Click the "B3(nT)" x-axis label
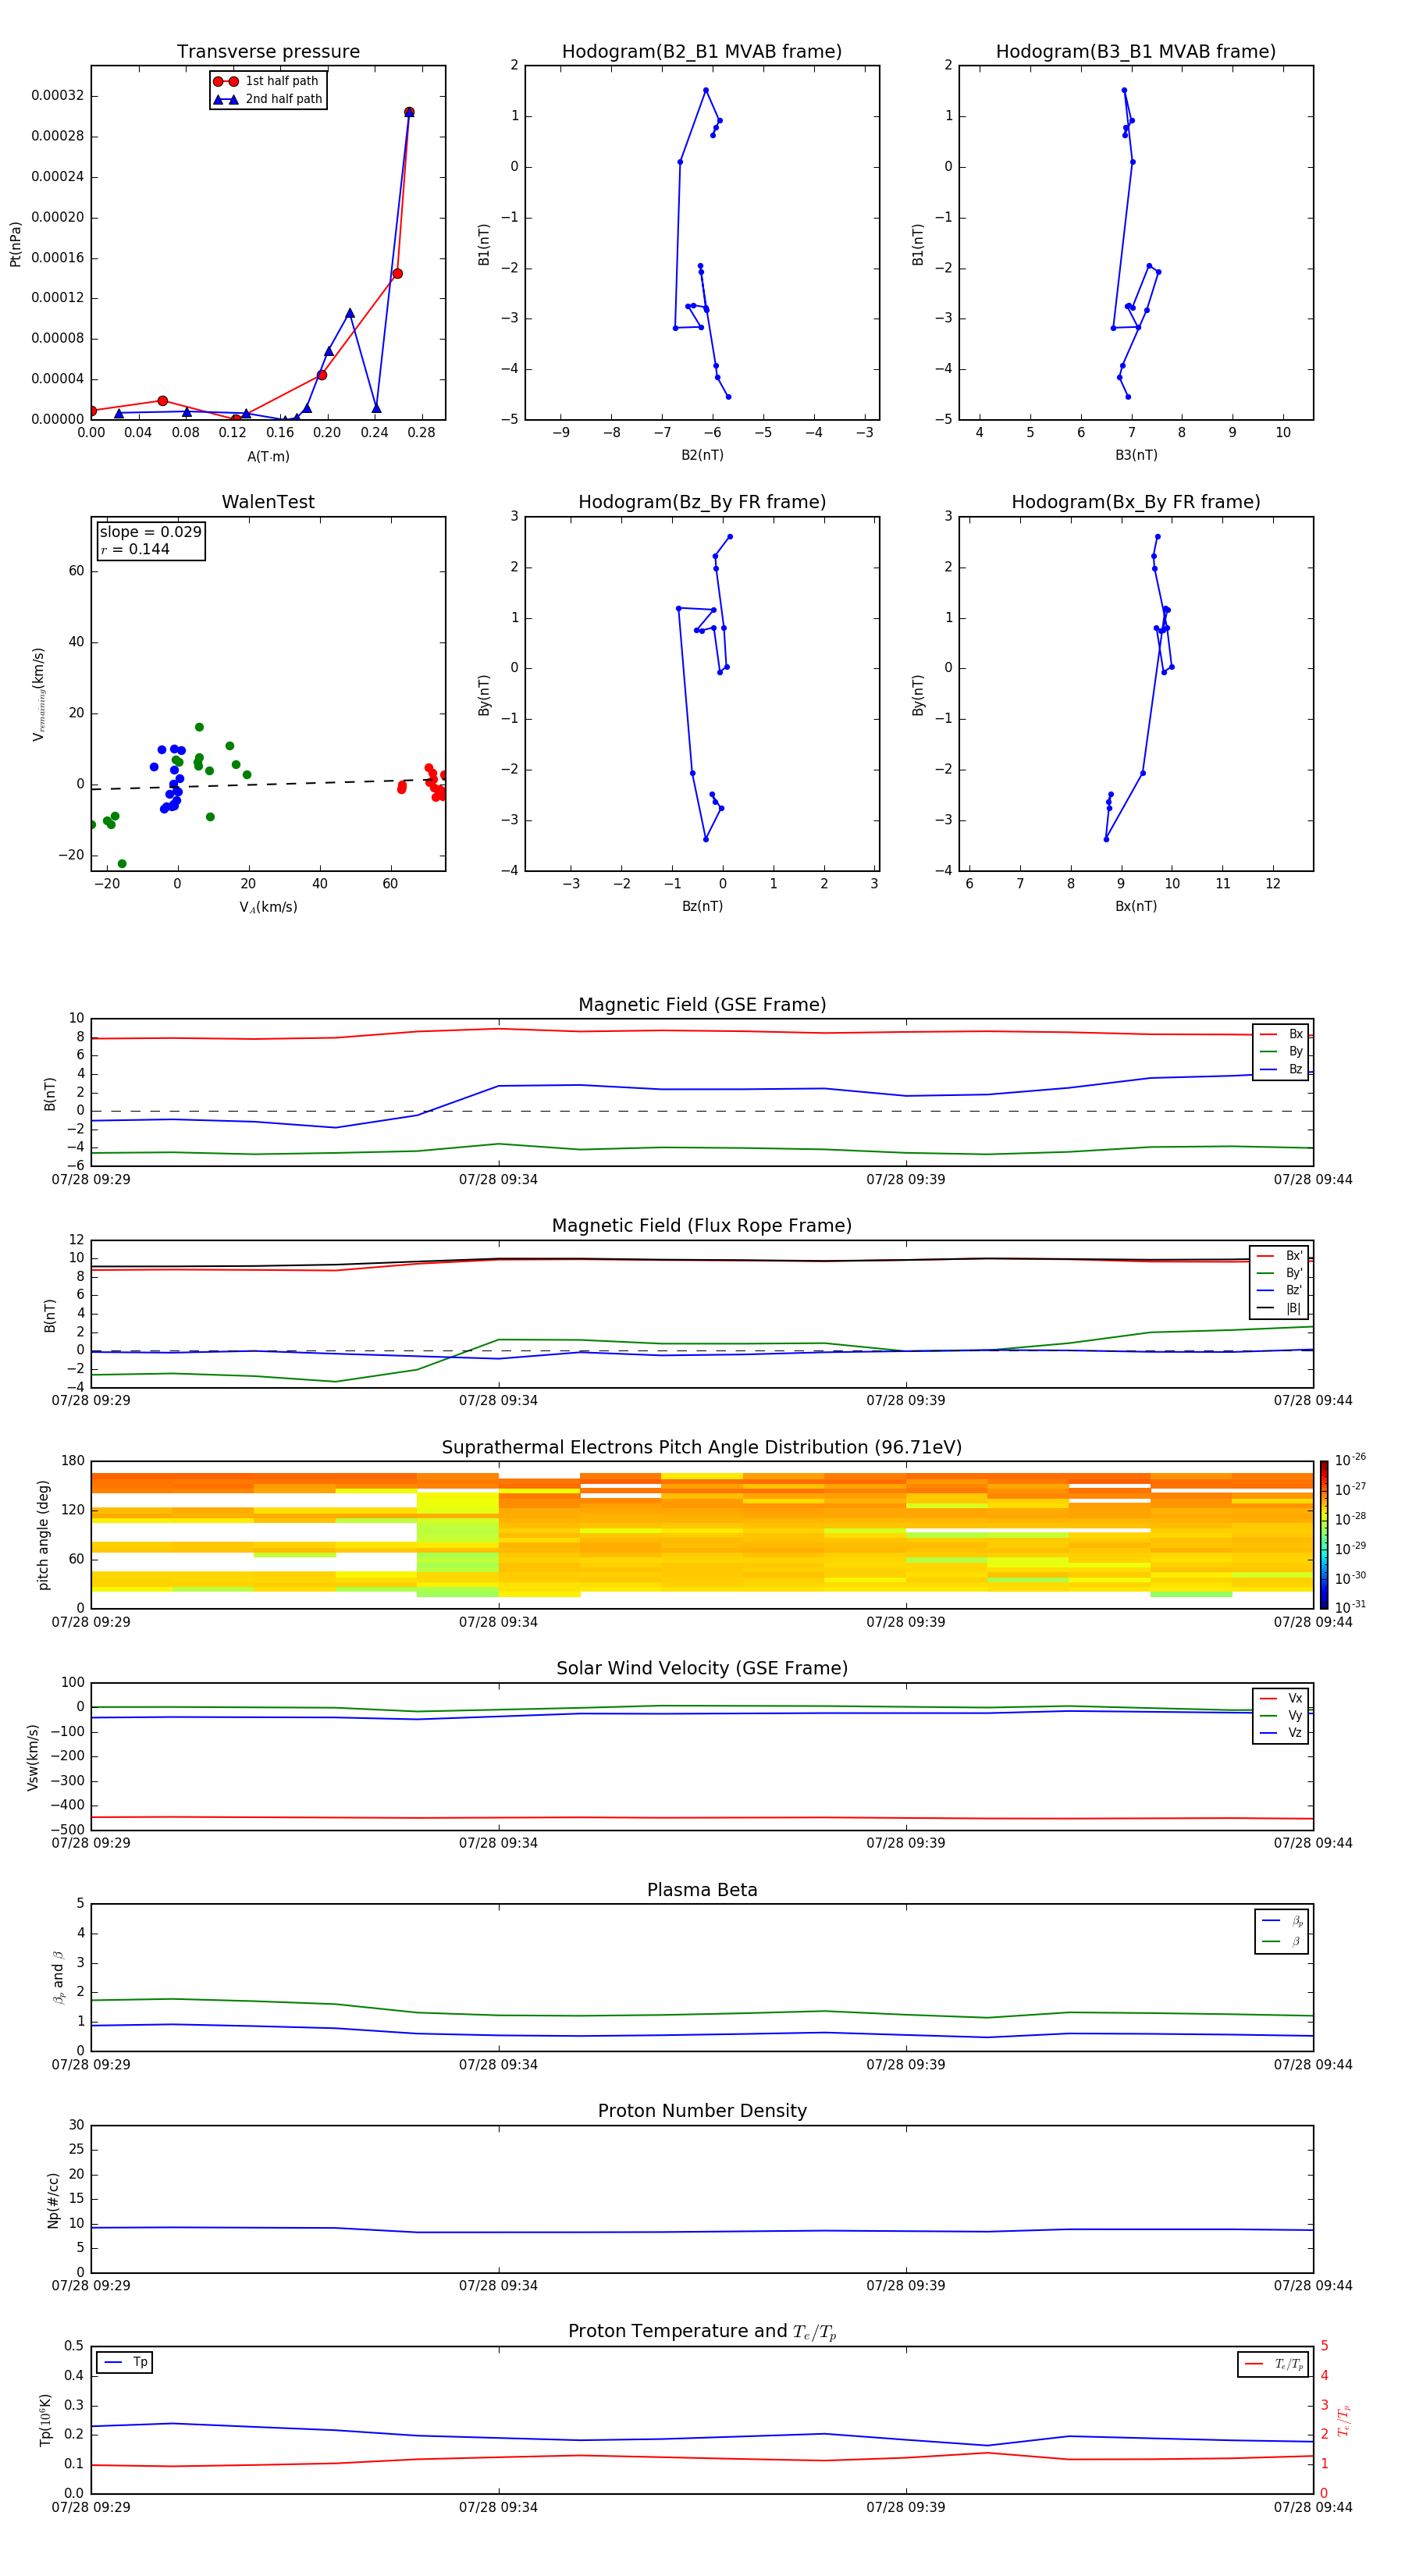The image size is (1405, 2576). coord(1136,455)
